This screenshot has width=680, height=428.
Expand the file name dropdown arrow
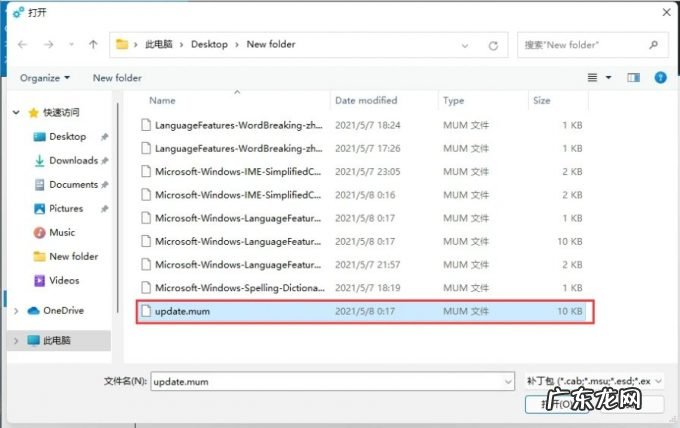[508, 382]
